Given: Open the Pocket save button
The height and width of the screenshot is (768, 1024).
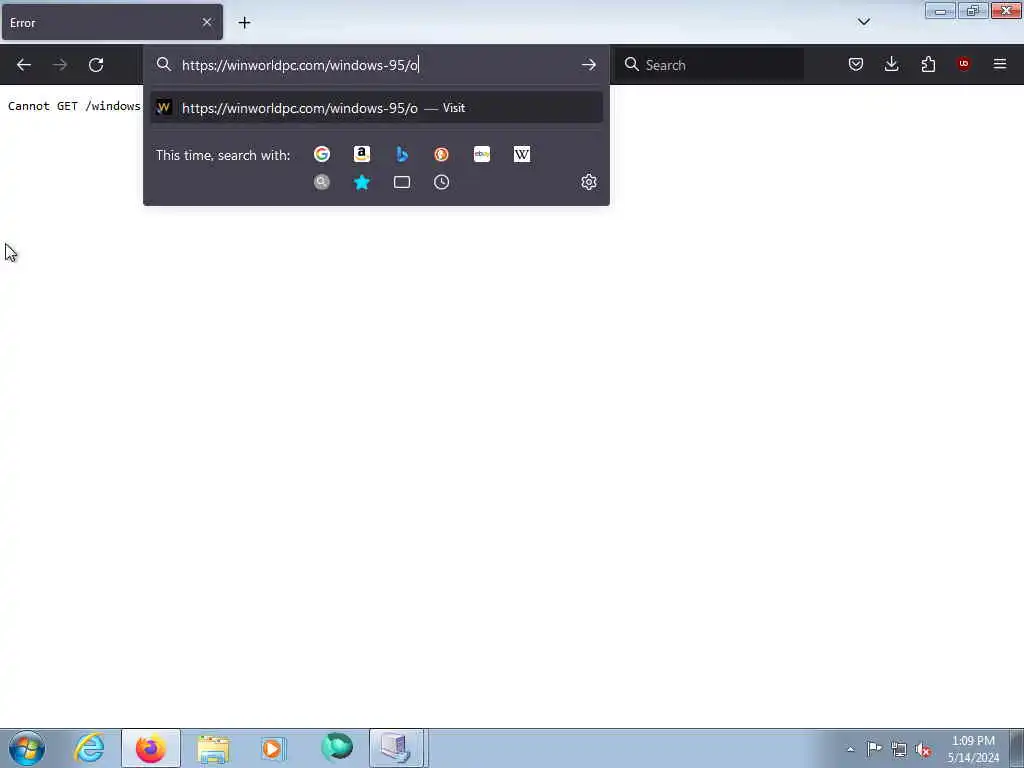Looking at the screenshot, I should [x=856, y=64].
